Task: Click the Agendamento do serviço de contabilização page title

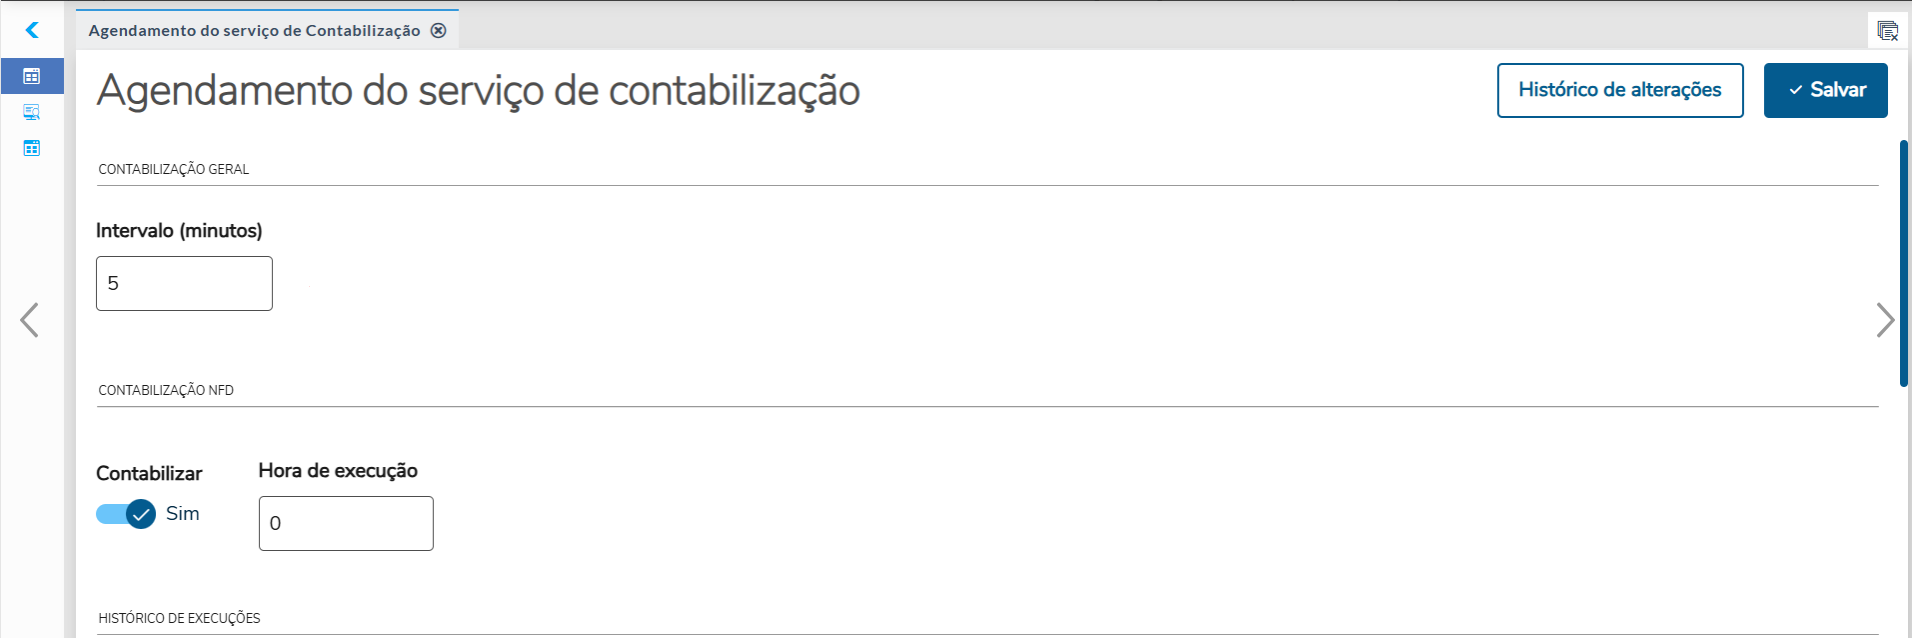Action: pos(478,90)
